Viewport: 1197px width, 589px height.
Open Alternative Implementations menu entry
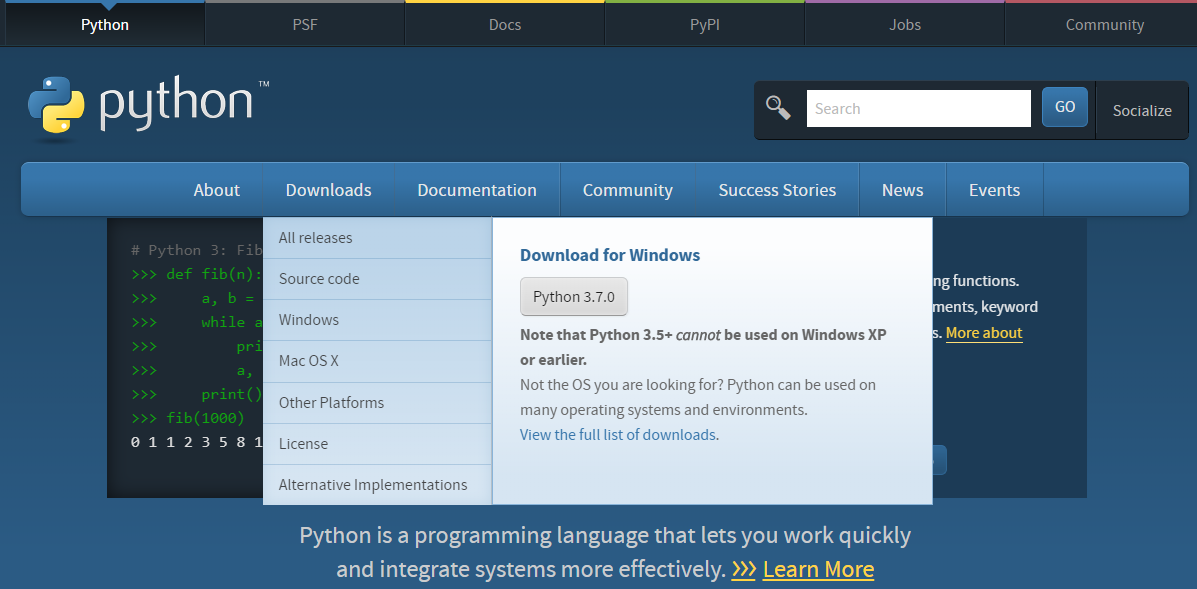(373, 485)
